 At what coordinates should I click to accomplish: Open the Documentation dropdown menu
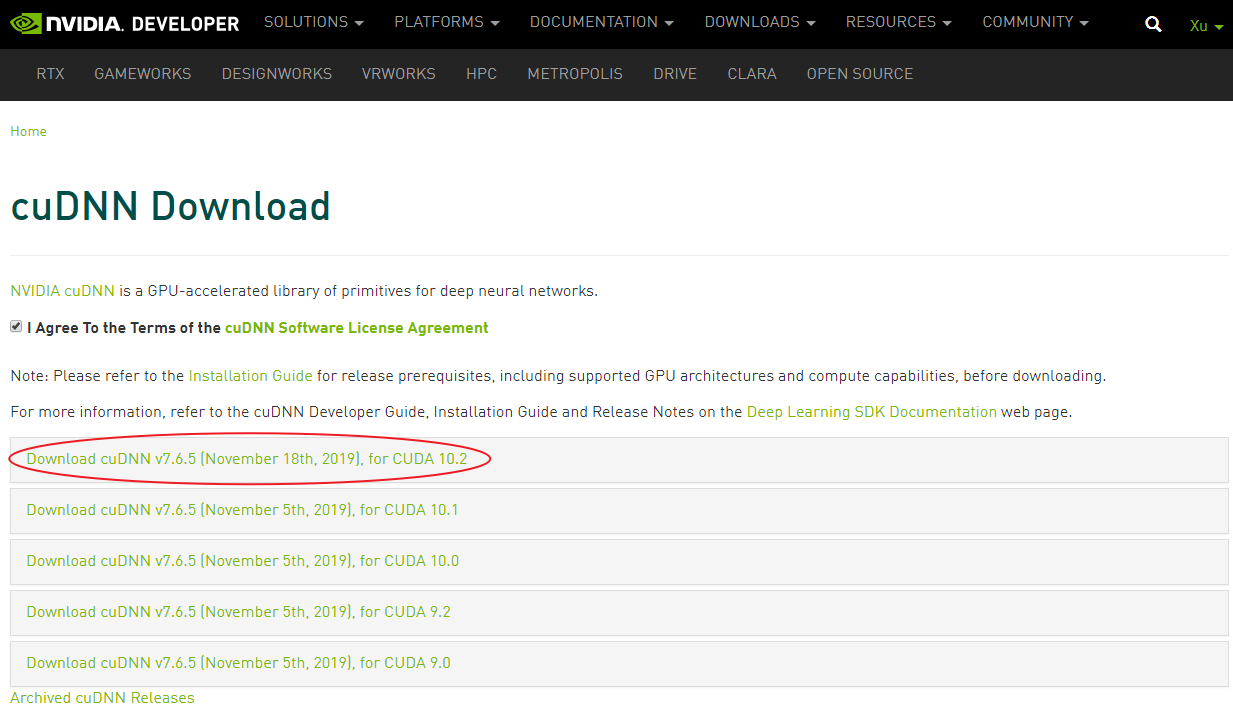[x=601, y=22]
